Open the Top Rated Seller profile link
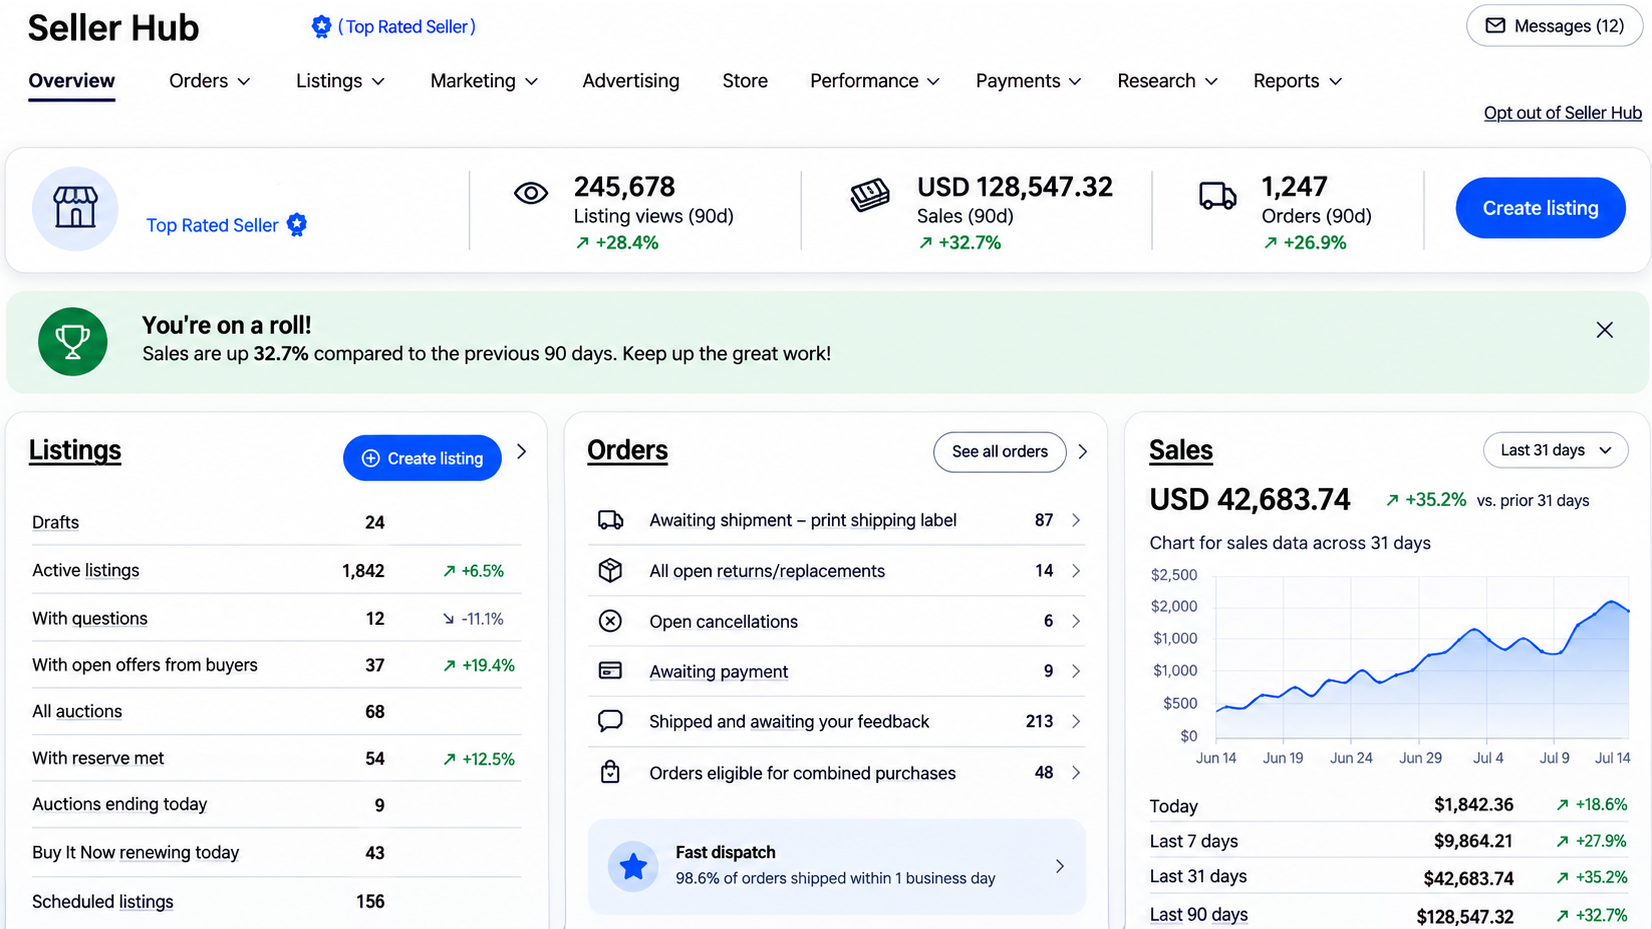 pos(212,225)
